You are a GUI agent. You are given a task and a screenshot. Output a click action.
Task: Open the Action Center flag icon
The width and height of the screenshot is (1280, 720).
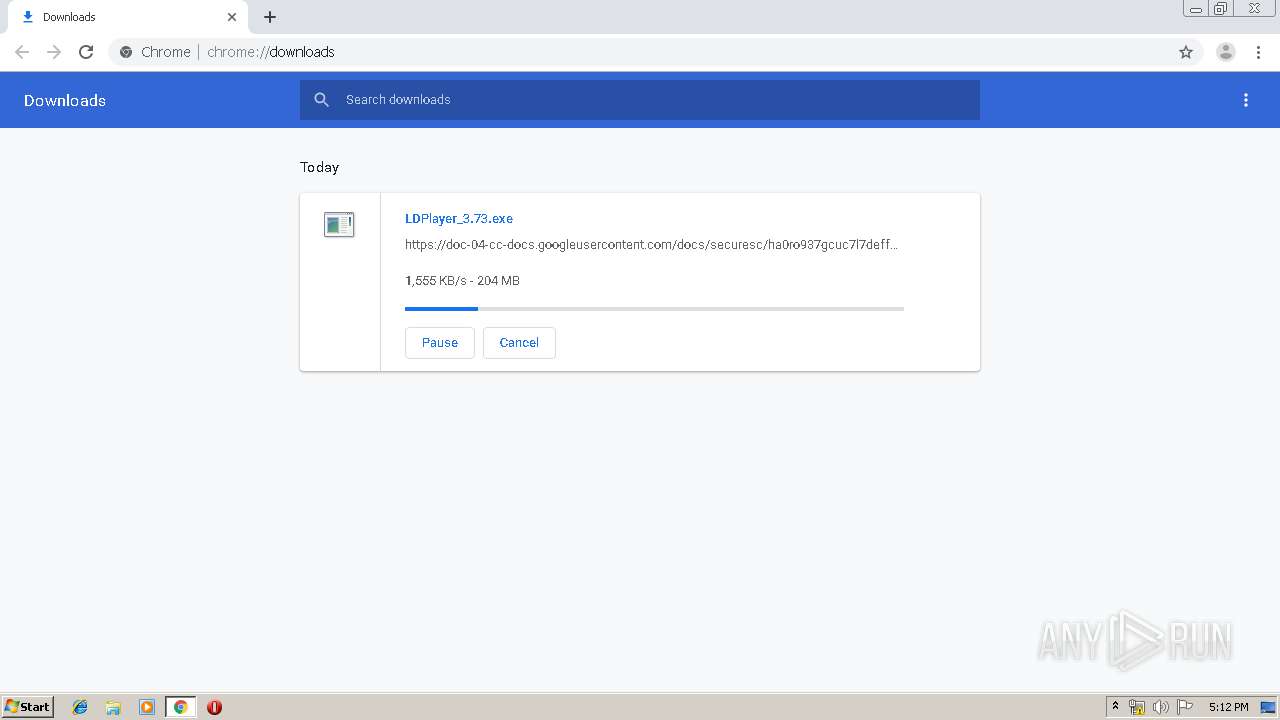[x=1185, y=707]
